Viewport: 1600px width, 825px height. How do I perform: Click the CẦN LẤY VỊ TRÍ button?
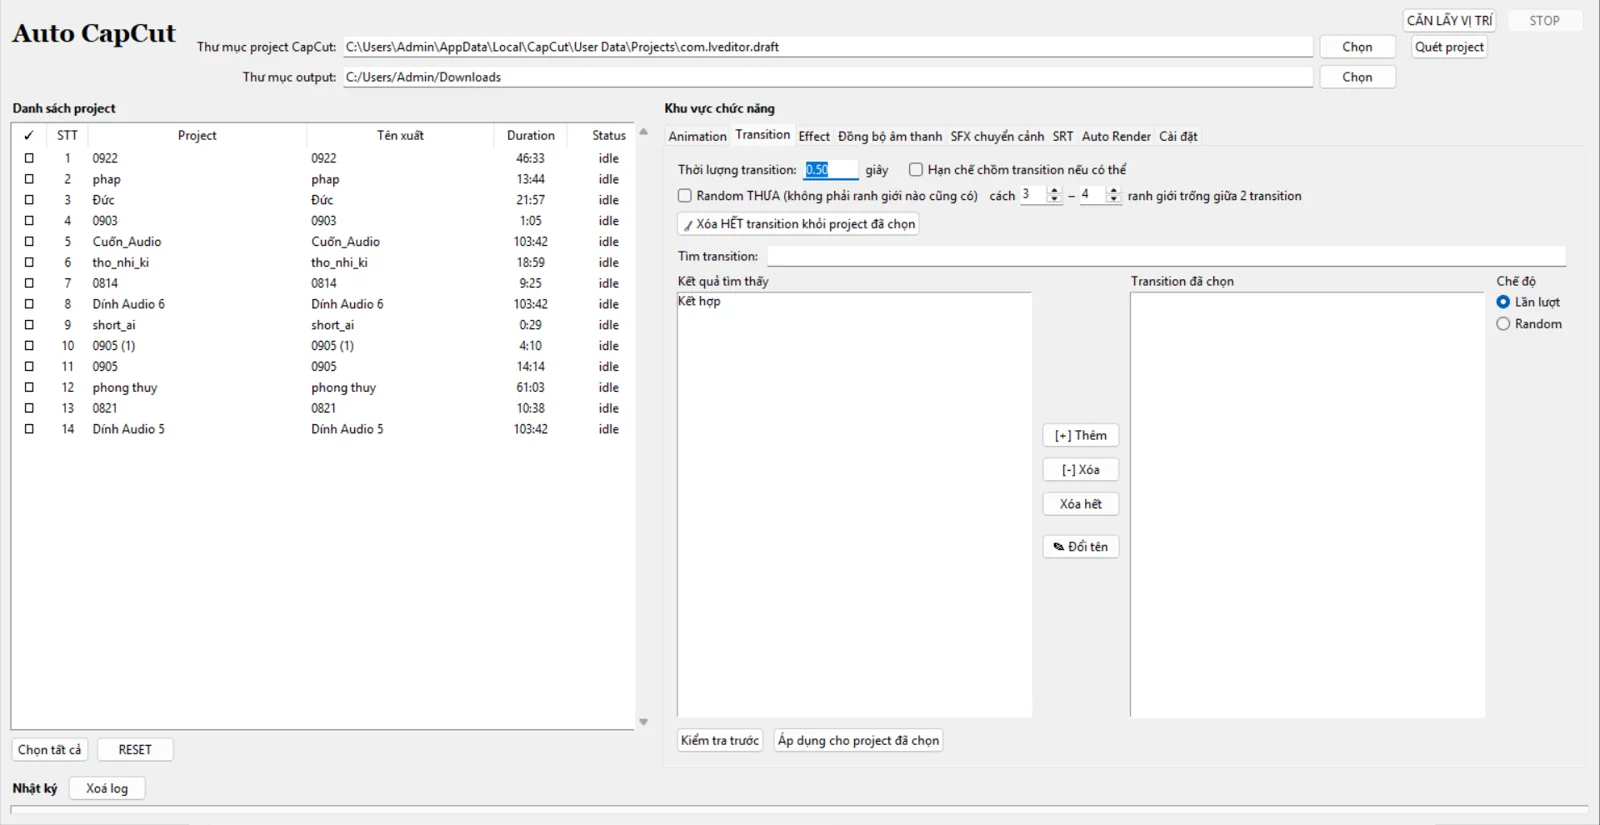(1449, 20)
